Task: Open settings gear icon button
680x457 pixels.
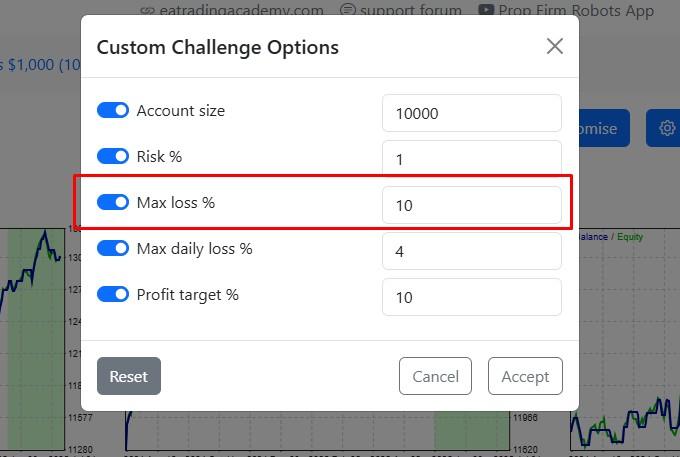Action: tap(667, 128)
